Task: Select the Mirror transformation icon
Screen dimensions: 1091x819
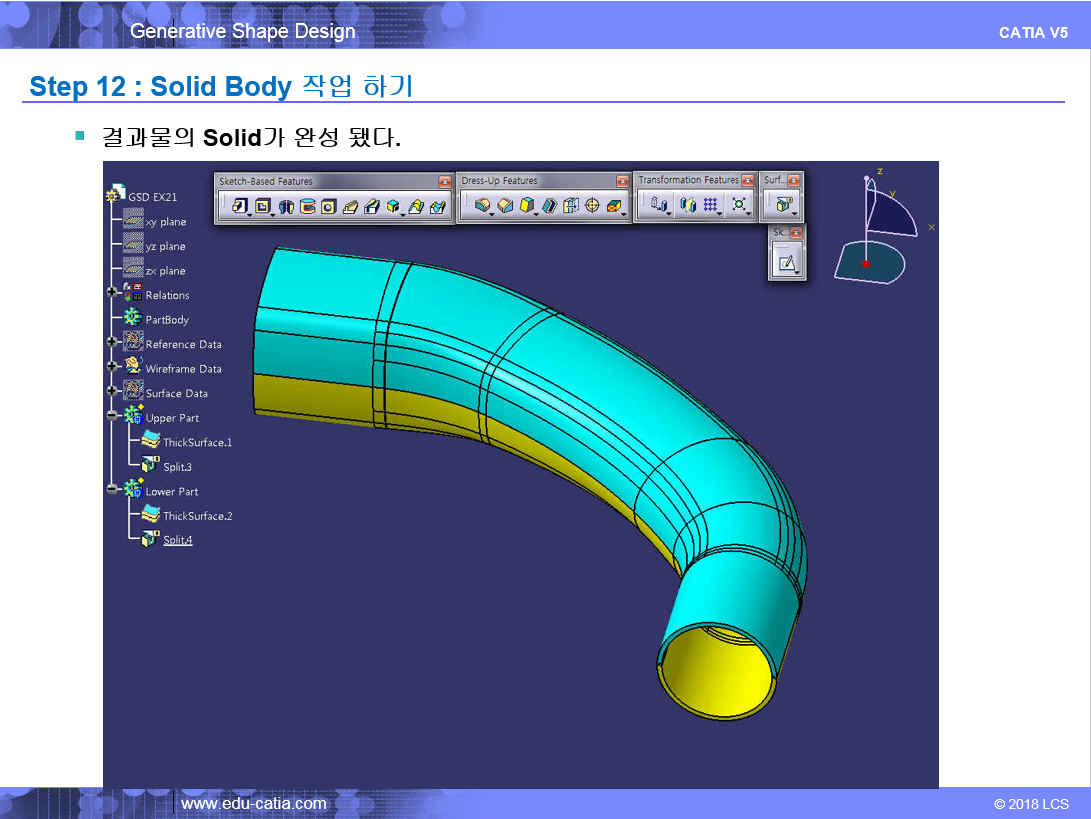Action: point(688,205)
